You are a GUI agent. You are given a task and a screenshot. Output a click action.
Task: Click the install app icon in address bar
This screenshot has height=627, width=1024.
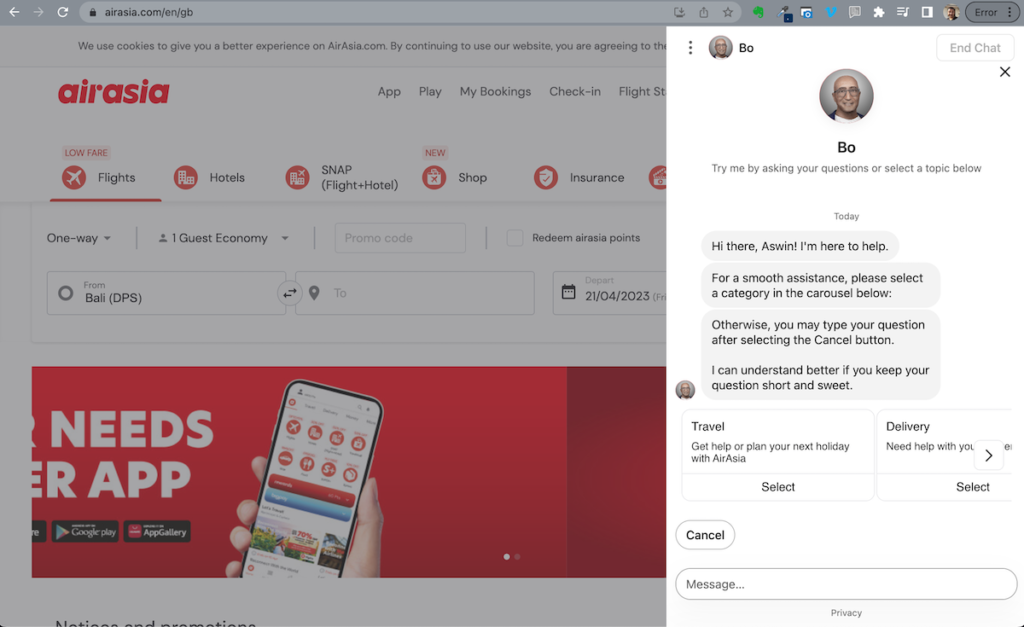click(x=679, y=12)
